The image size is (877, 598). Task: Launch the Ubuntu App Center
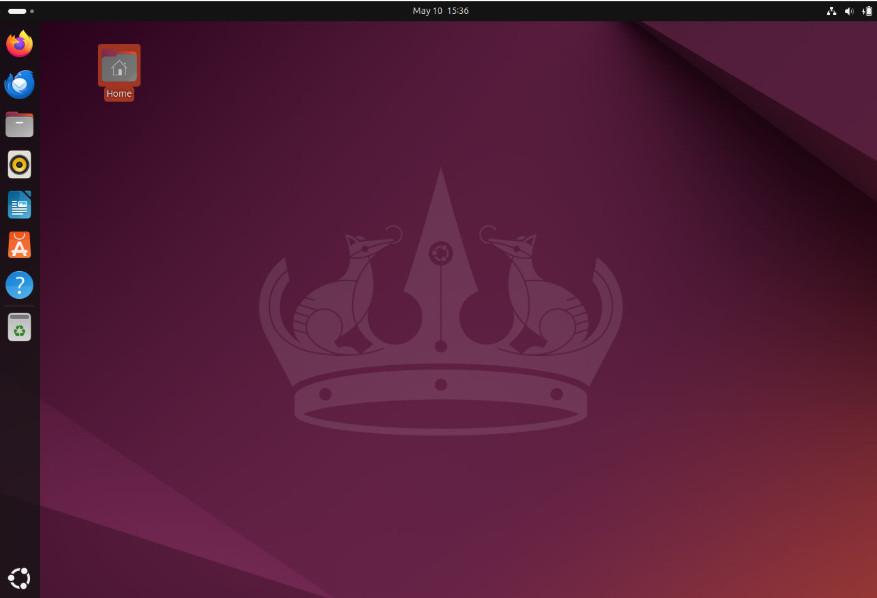pyautogui.click(x=18, y=244)
